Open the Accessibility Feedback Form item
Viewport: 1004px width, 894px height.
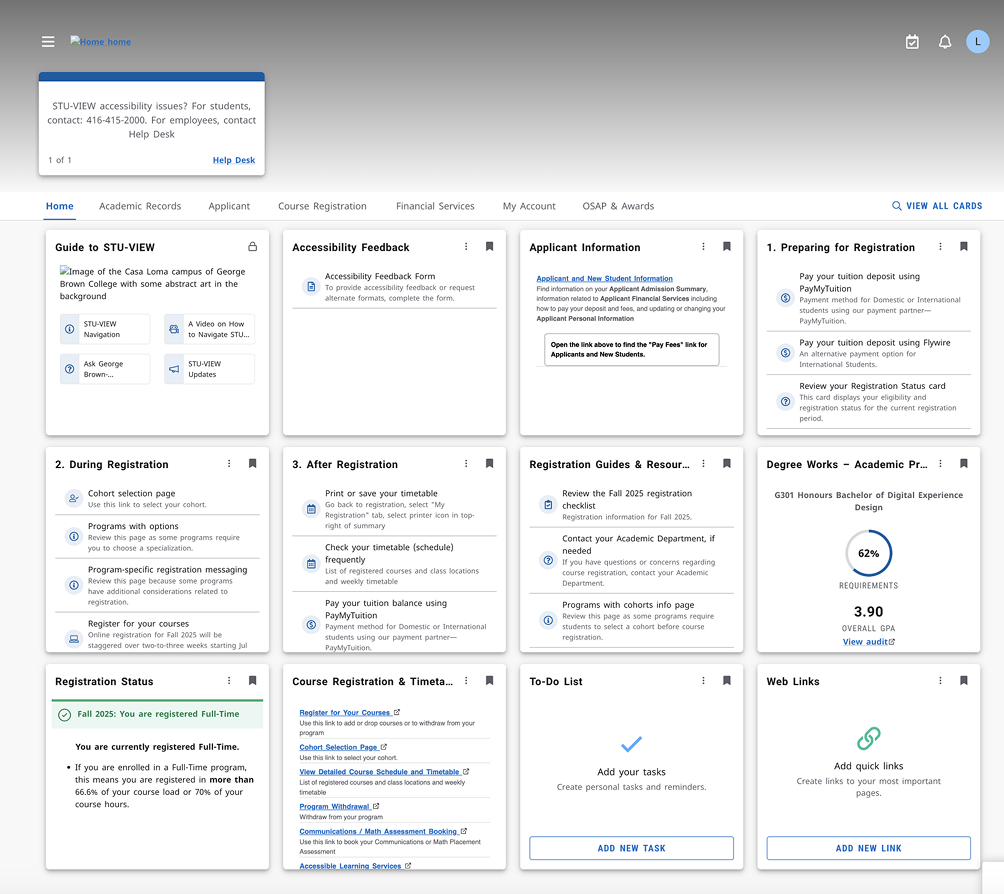(394, 287)
